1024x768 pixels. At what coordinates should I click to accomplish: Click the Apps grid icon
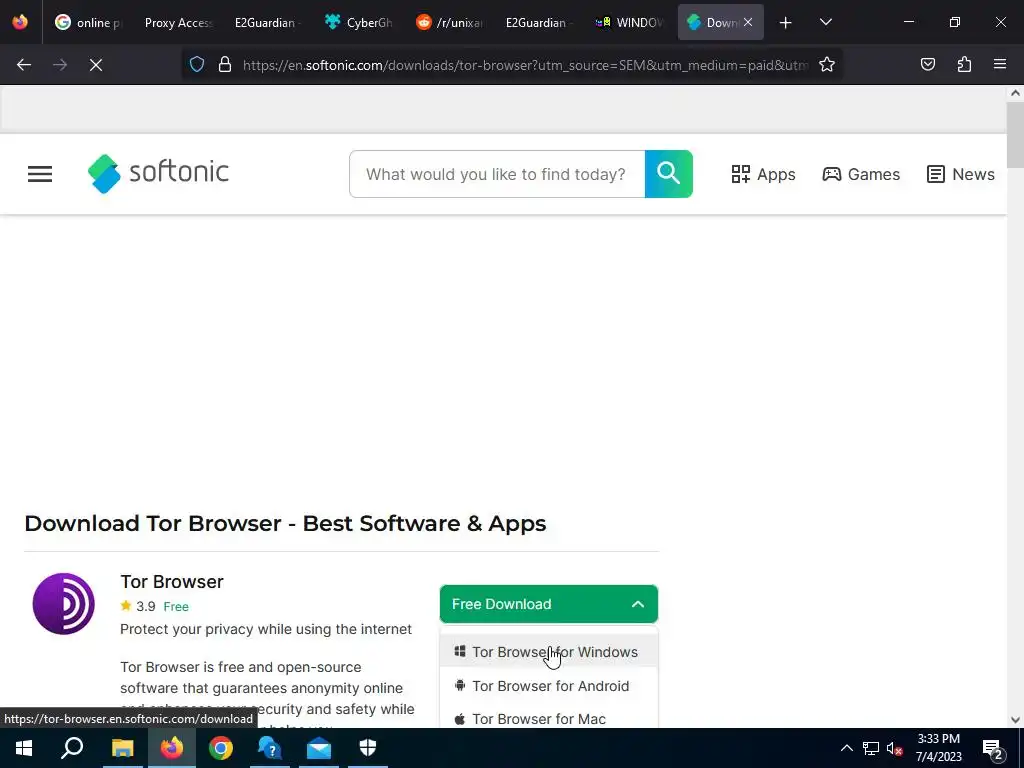(741, 174)
